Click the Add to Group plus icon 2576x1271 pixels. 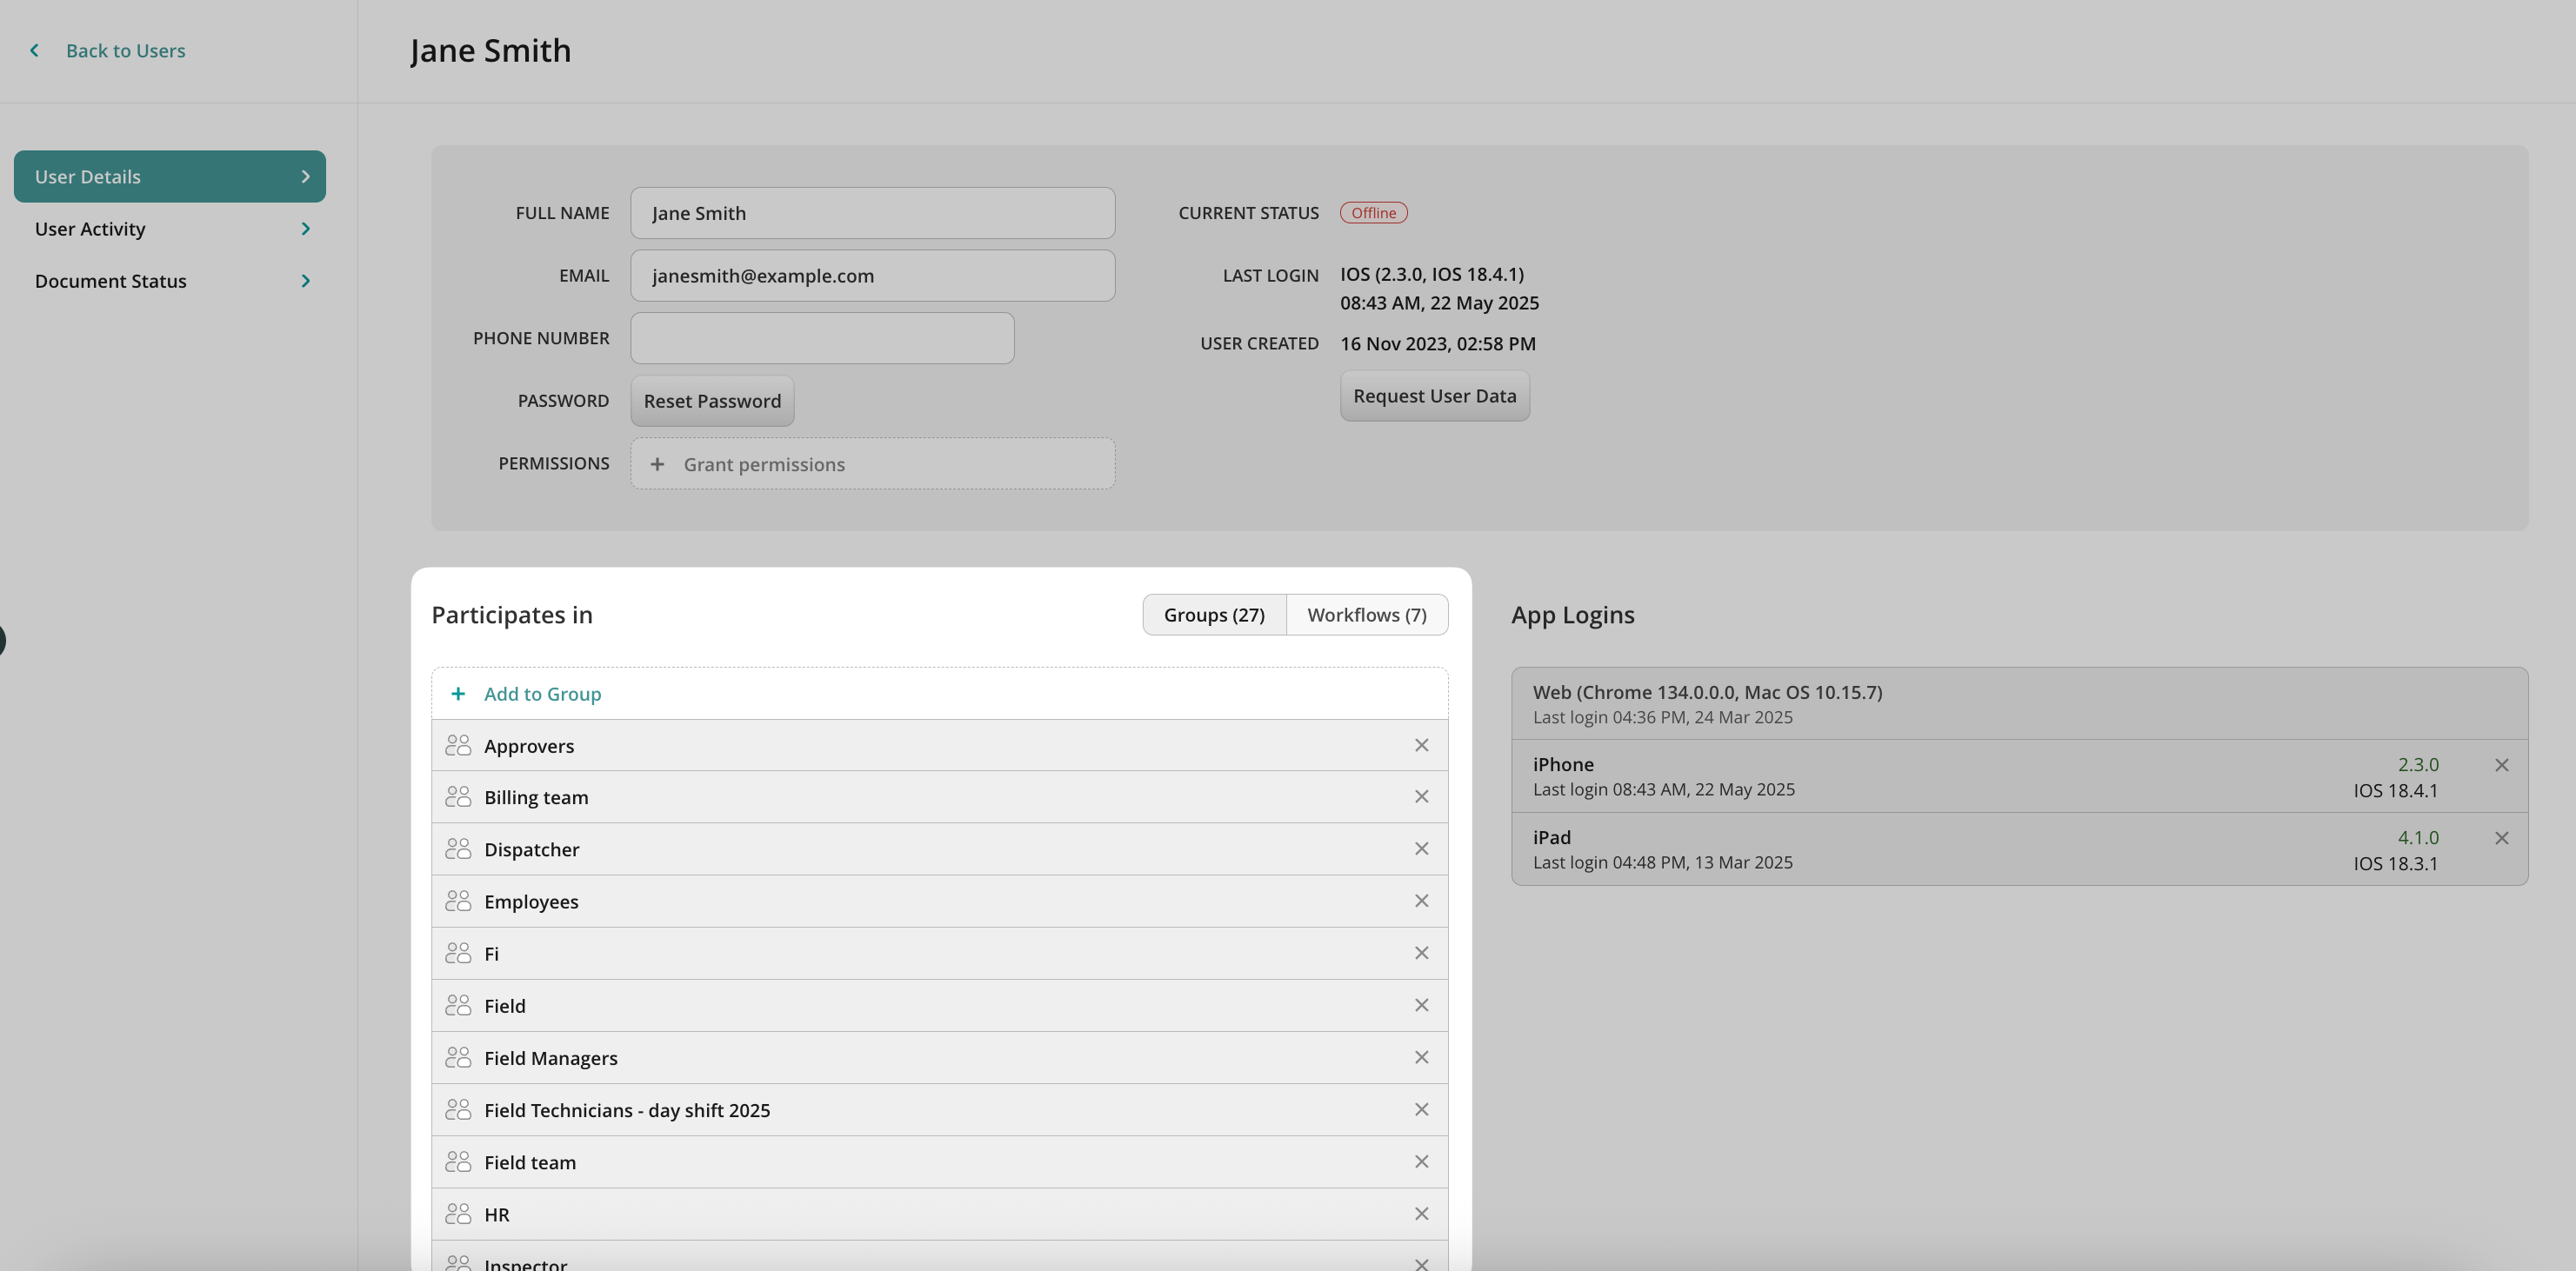[458, 693]
